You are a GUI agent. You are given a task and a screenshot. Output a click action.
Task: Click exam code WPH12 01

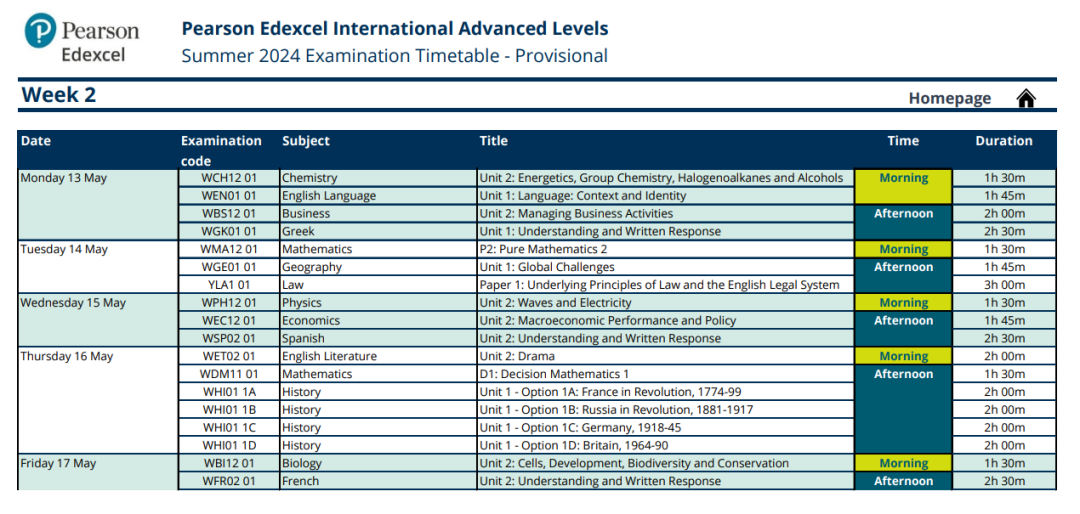(228, 302)
